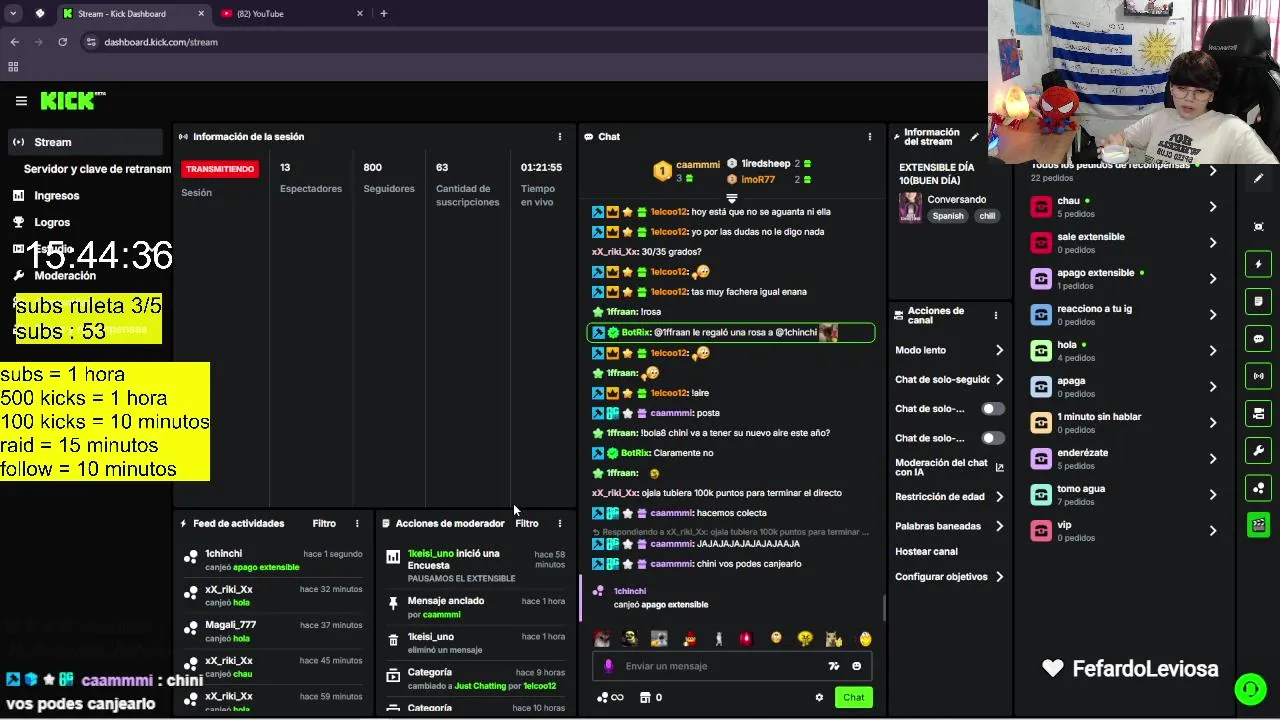The width and height of the screenshot is (1280, 720).
Task: Open the Acciones de moderador three-dot menu
Action: click(x=559, y=524)
